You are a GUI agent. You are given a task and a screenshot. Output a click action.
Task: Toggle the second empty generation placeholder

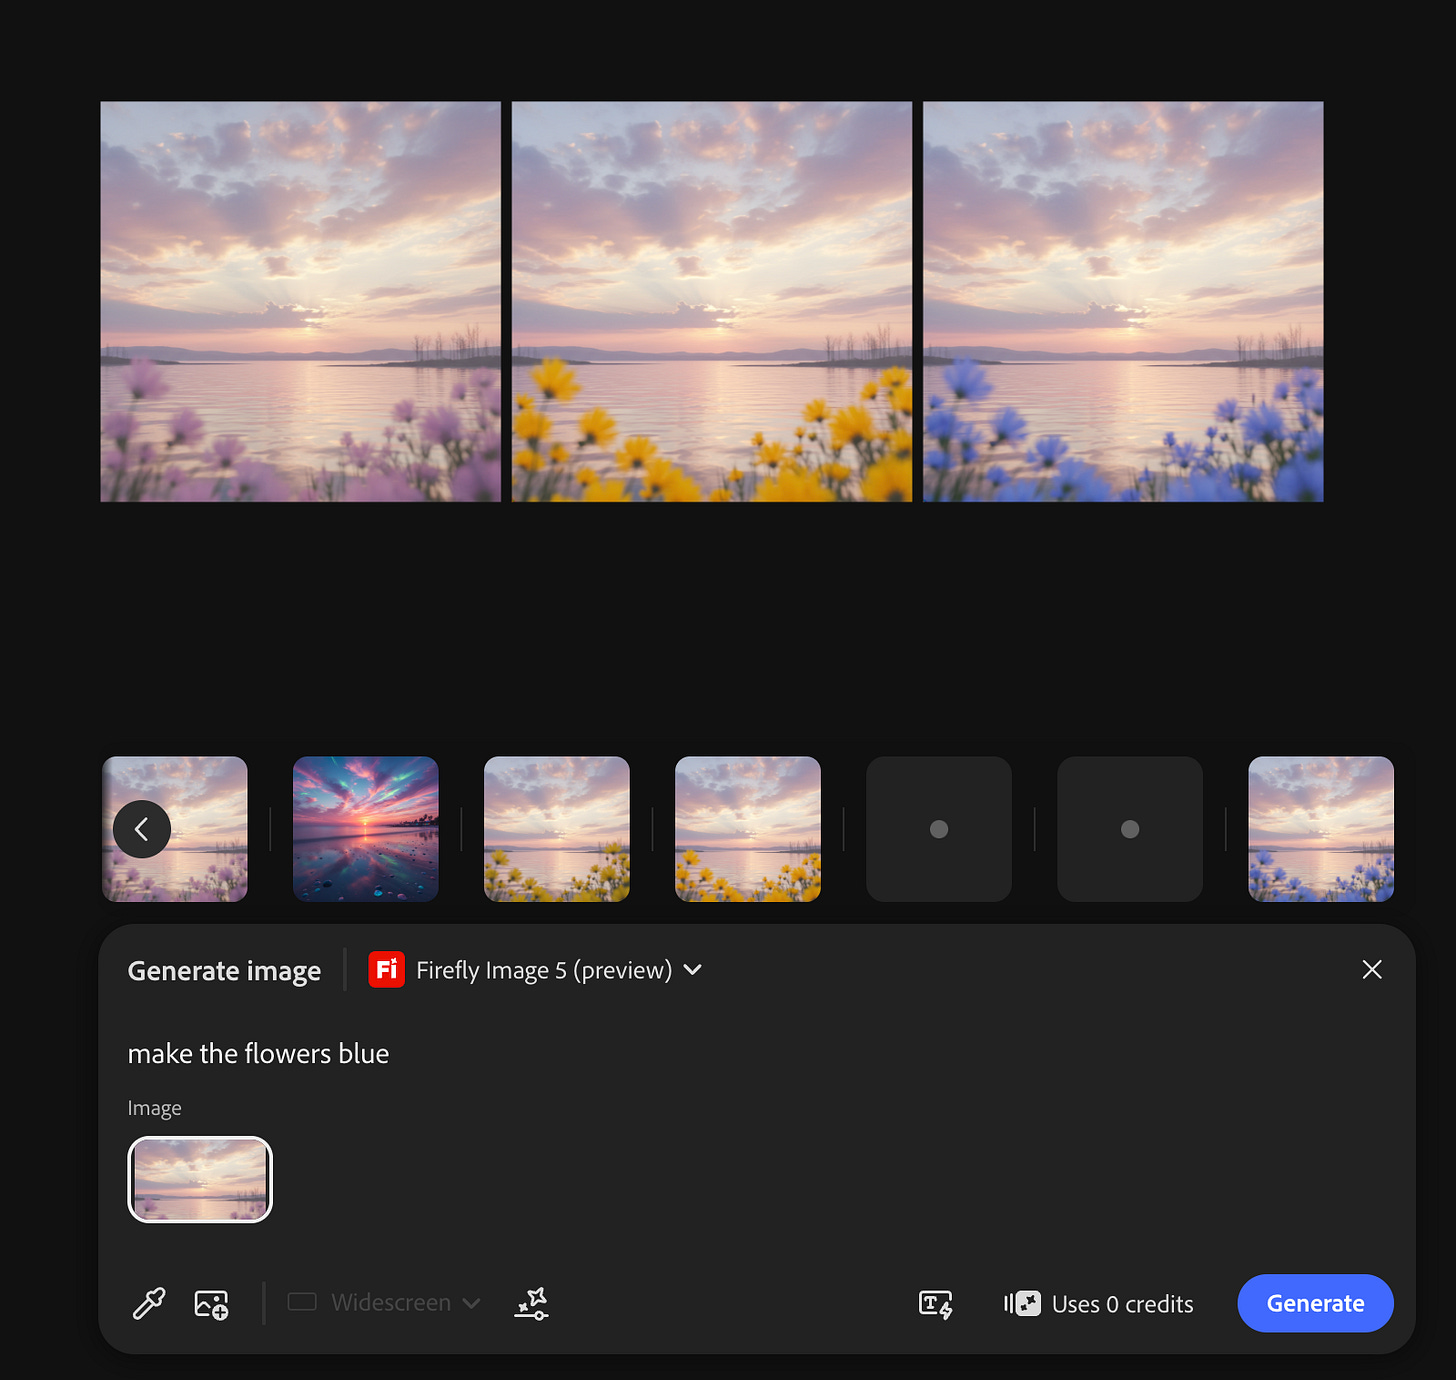[x=1129, y=828]
